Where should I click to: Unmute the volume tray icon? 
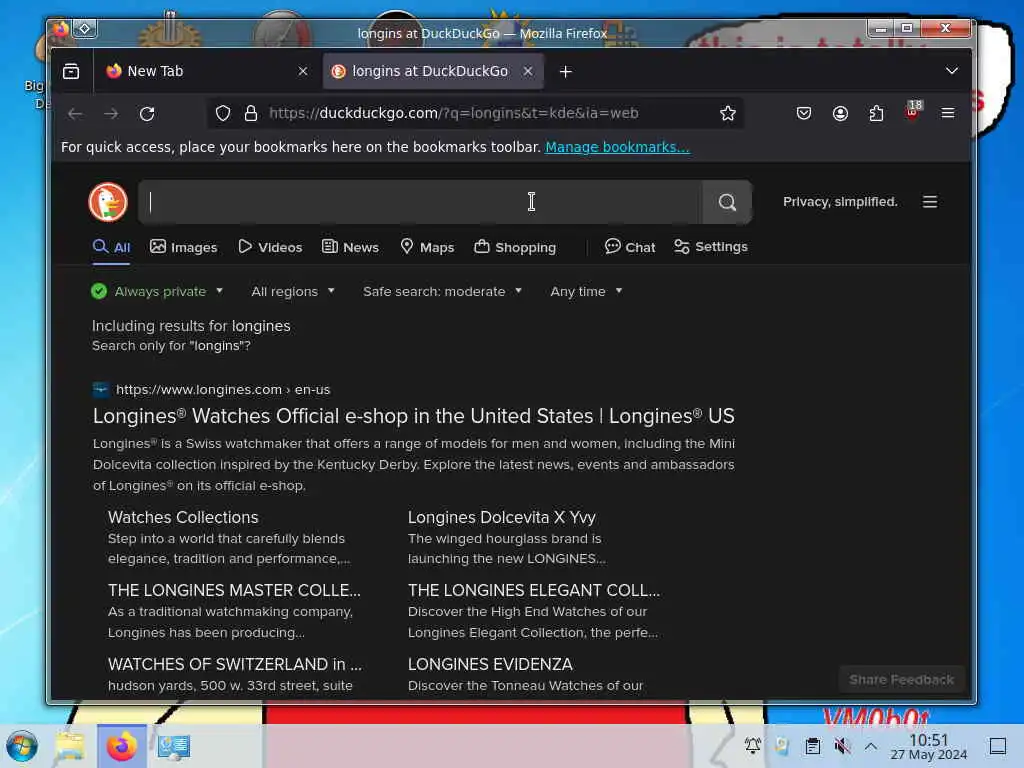[842, 746]
